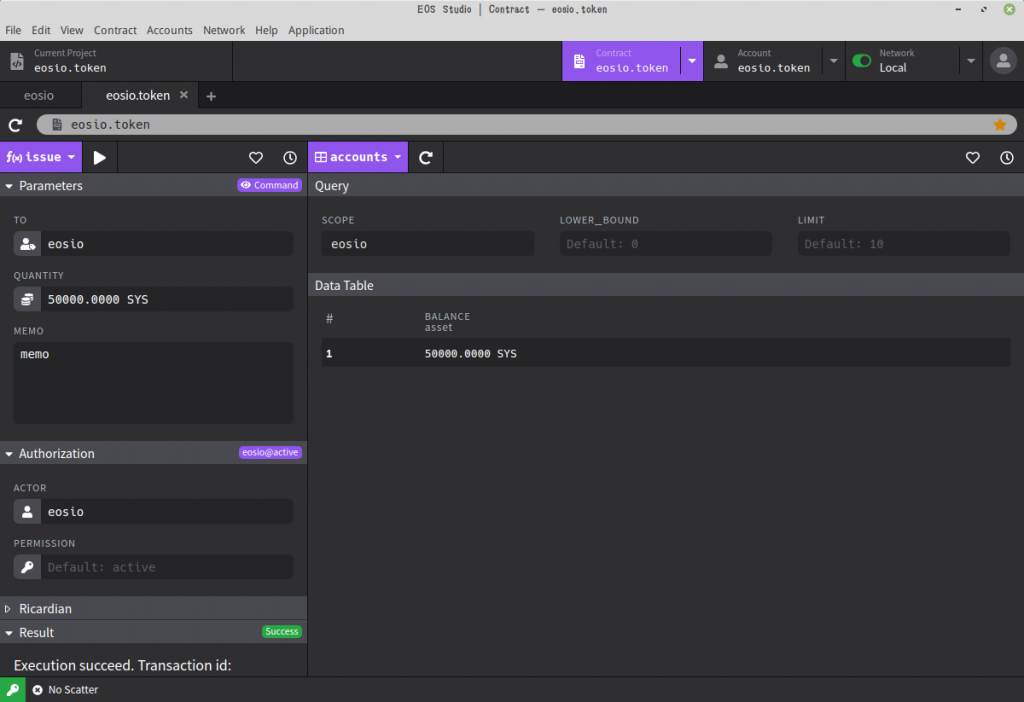Viewport: 1024px width, 702px height.
Task: Click the star bookmark icon in the address bar
Action: click(x=999, y=125)
